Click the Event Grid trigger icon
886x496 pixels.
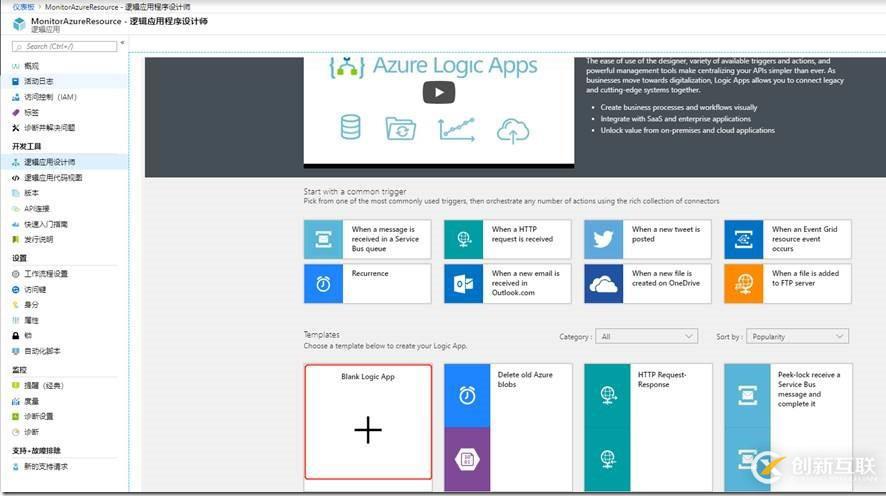[x=744, y=240]
